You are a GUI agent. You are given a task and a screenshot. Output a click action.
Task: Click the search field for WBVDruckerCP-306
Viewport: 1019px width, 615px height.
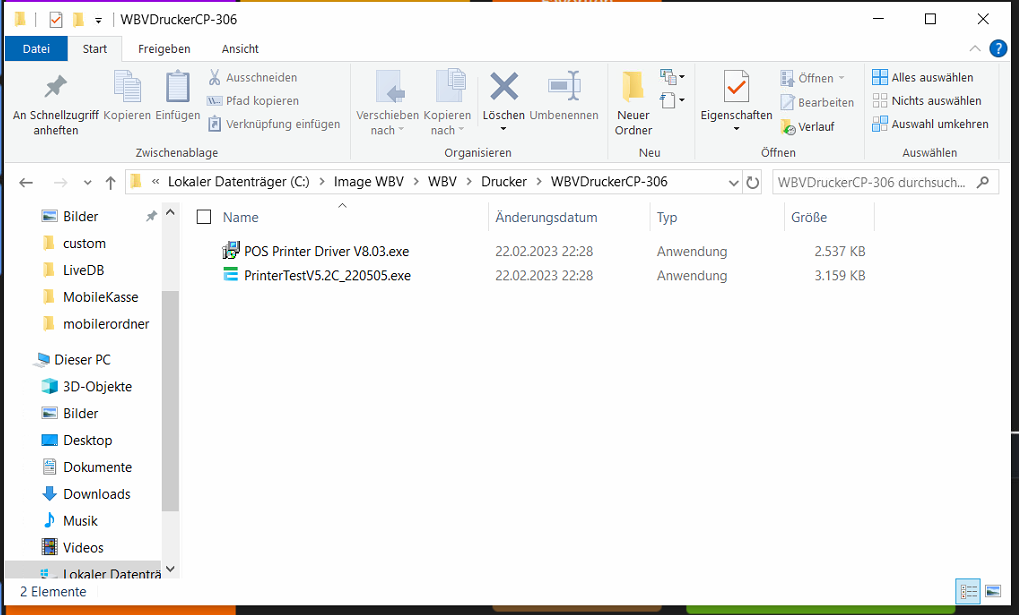click(875, 182)
